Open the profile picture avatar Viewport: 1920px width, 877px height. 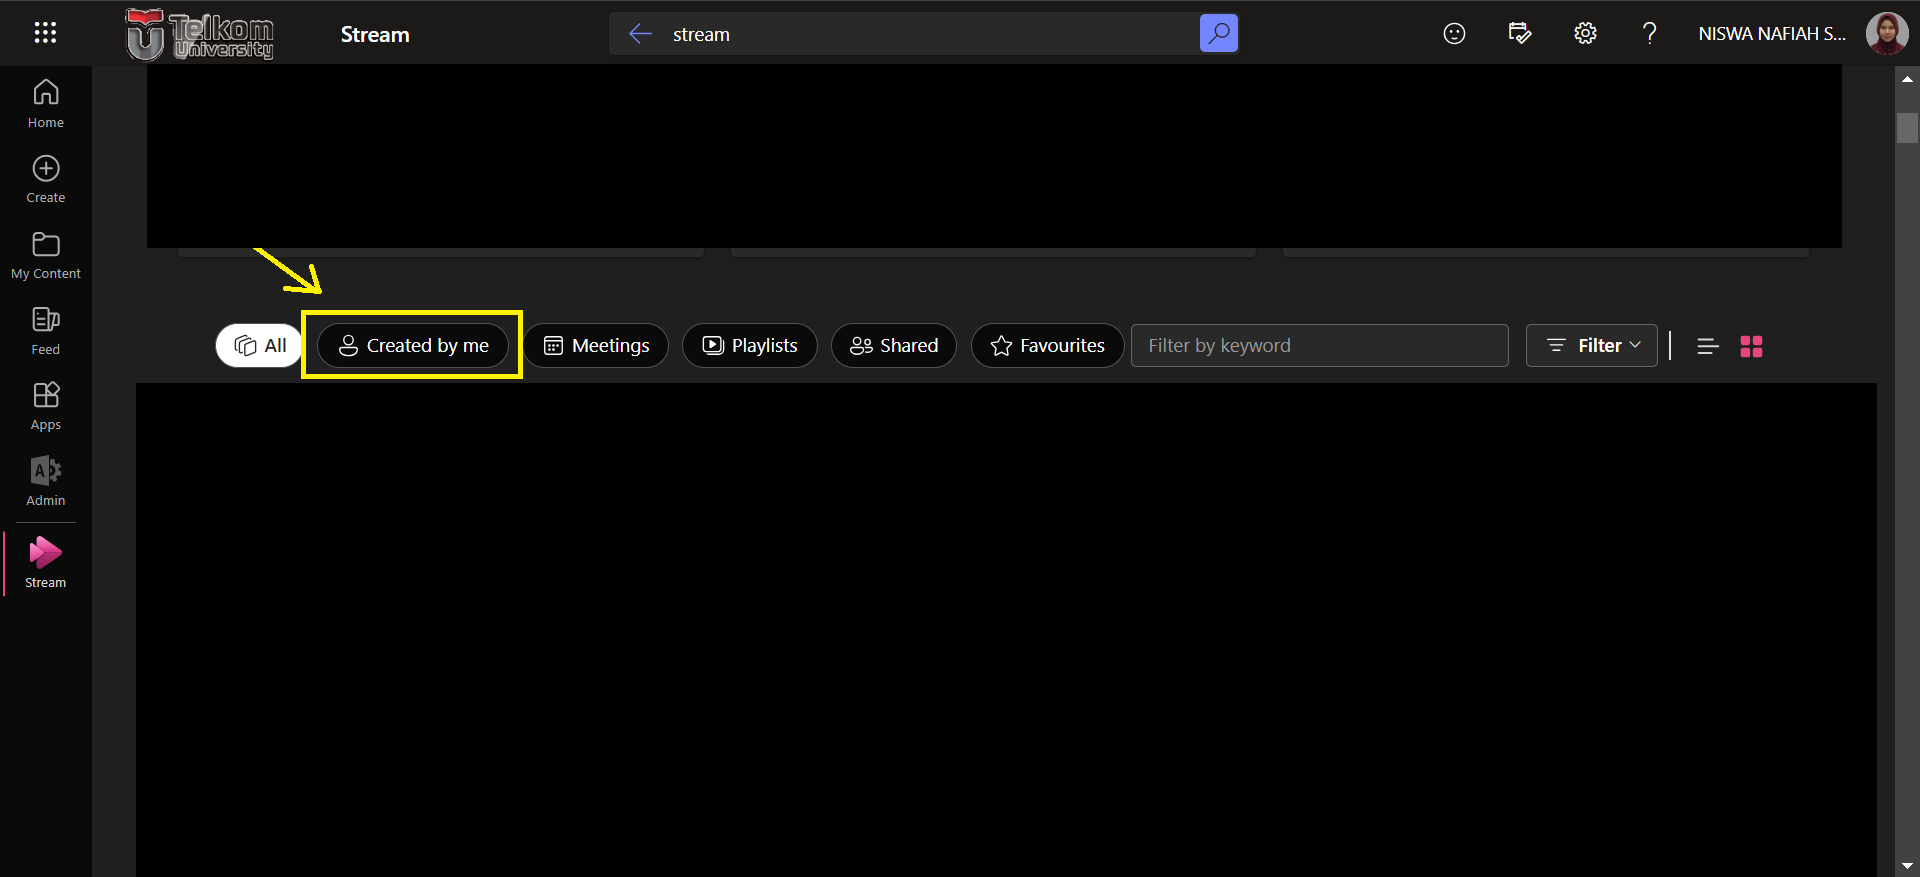pyautogui.click(x=1887, y=33)
